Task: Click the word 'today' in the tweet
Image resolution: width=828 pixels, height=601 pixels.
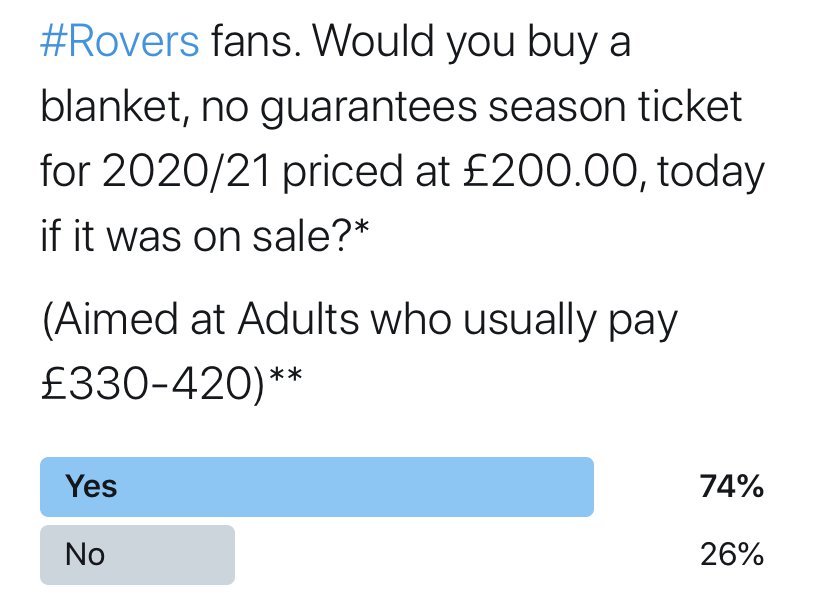Action: [x=711, y=174]
